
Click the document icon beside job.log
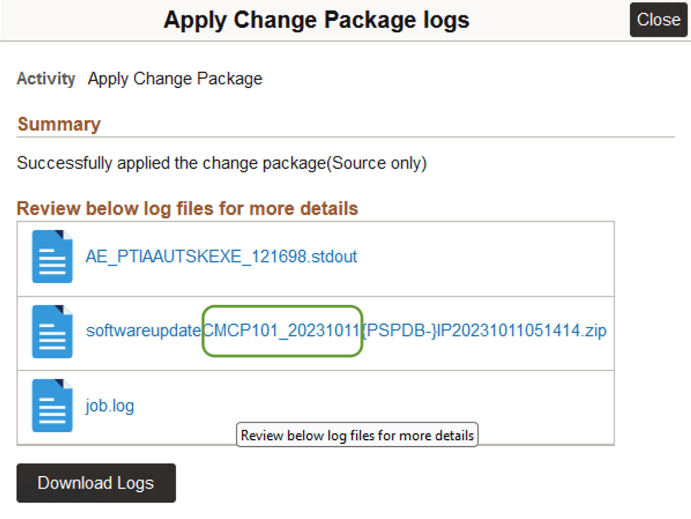(52, 405)
